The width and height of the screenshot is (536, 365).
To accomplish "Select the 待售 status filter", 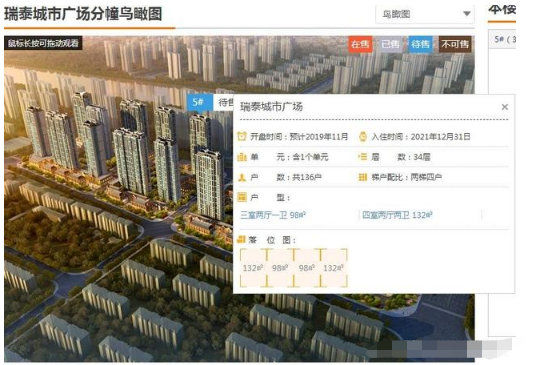I will coord(420,44).
